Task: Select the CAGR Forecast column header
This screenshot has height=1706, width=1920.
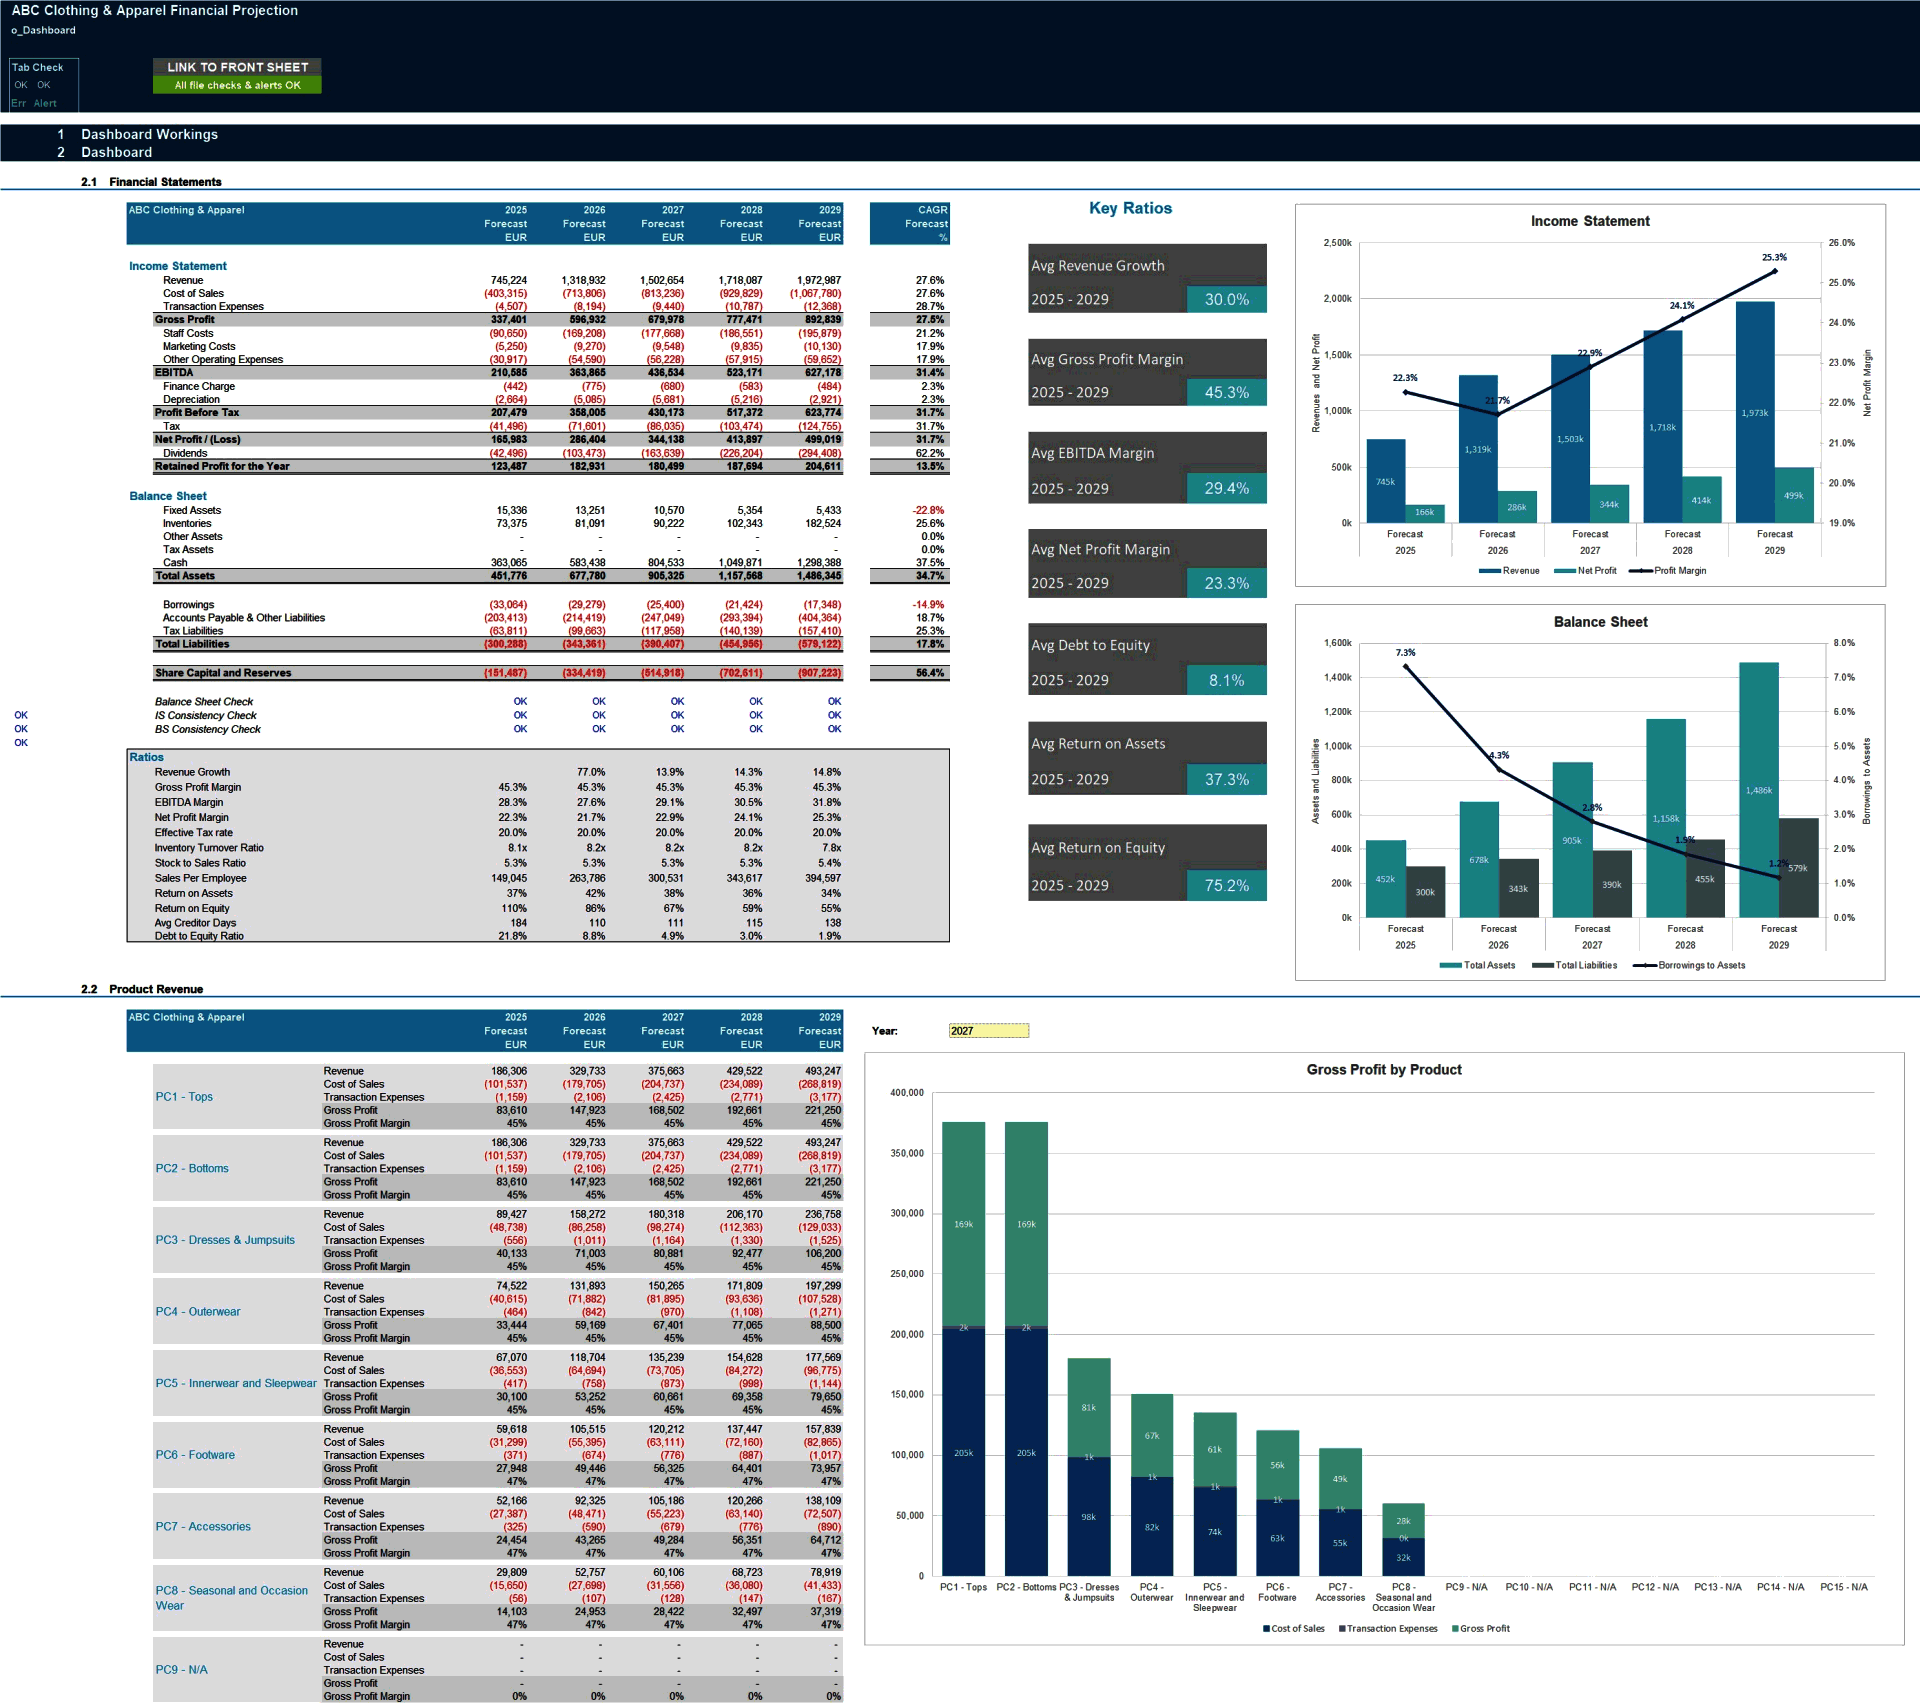Action: pos(909,224)
